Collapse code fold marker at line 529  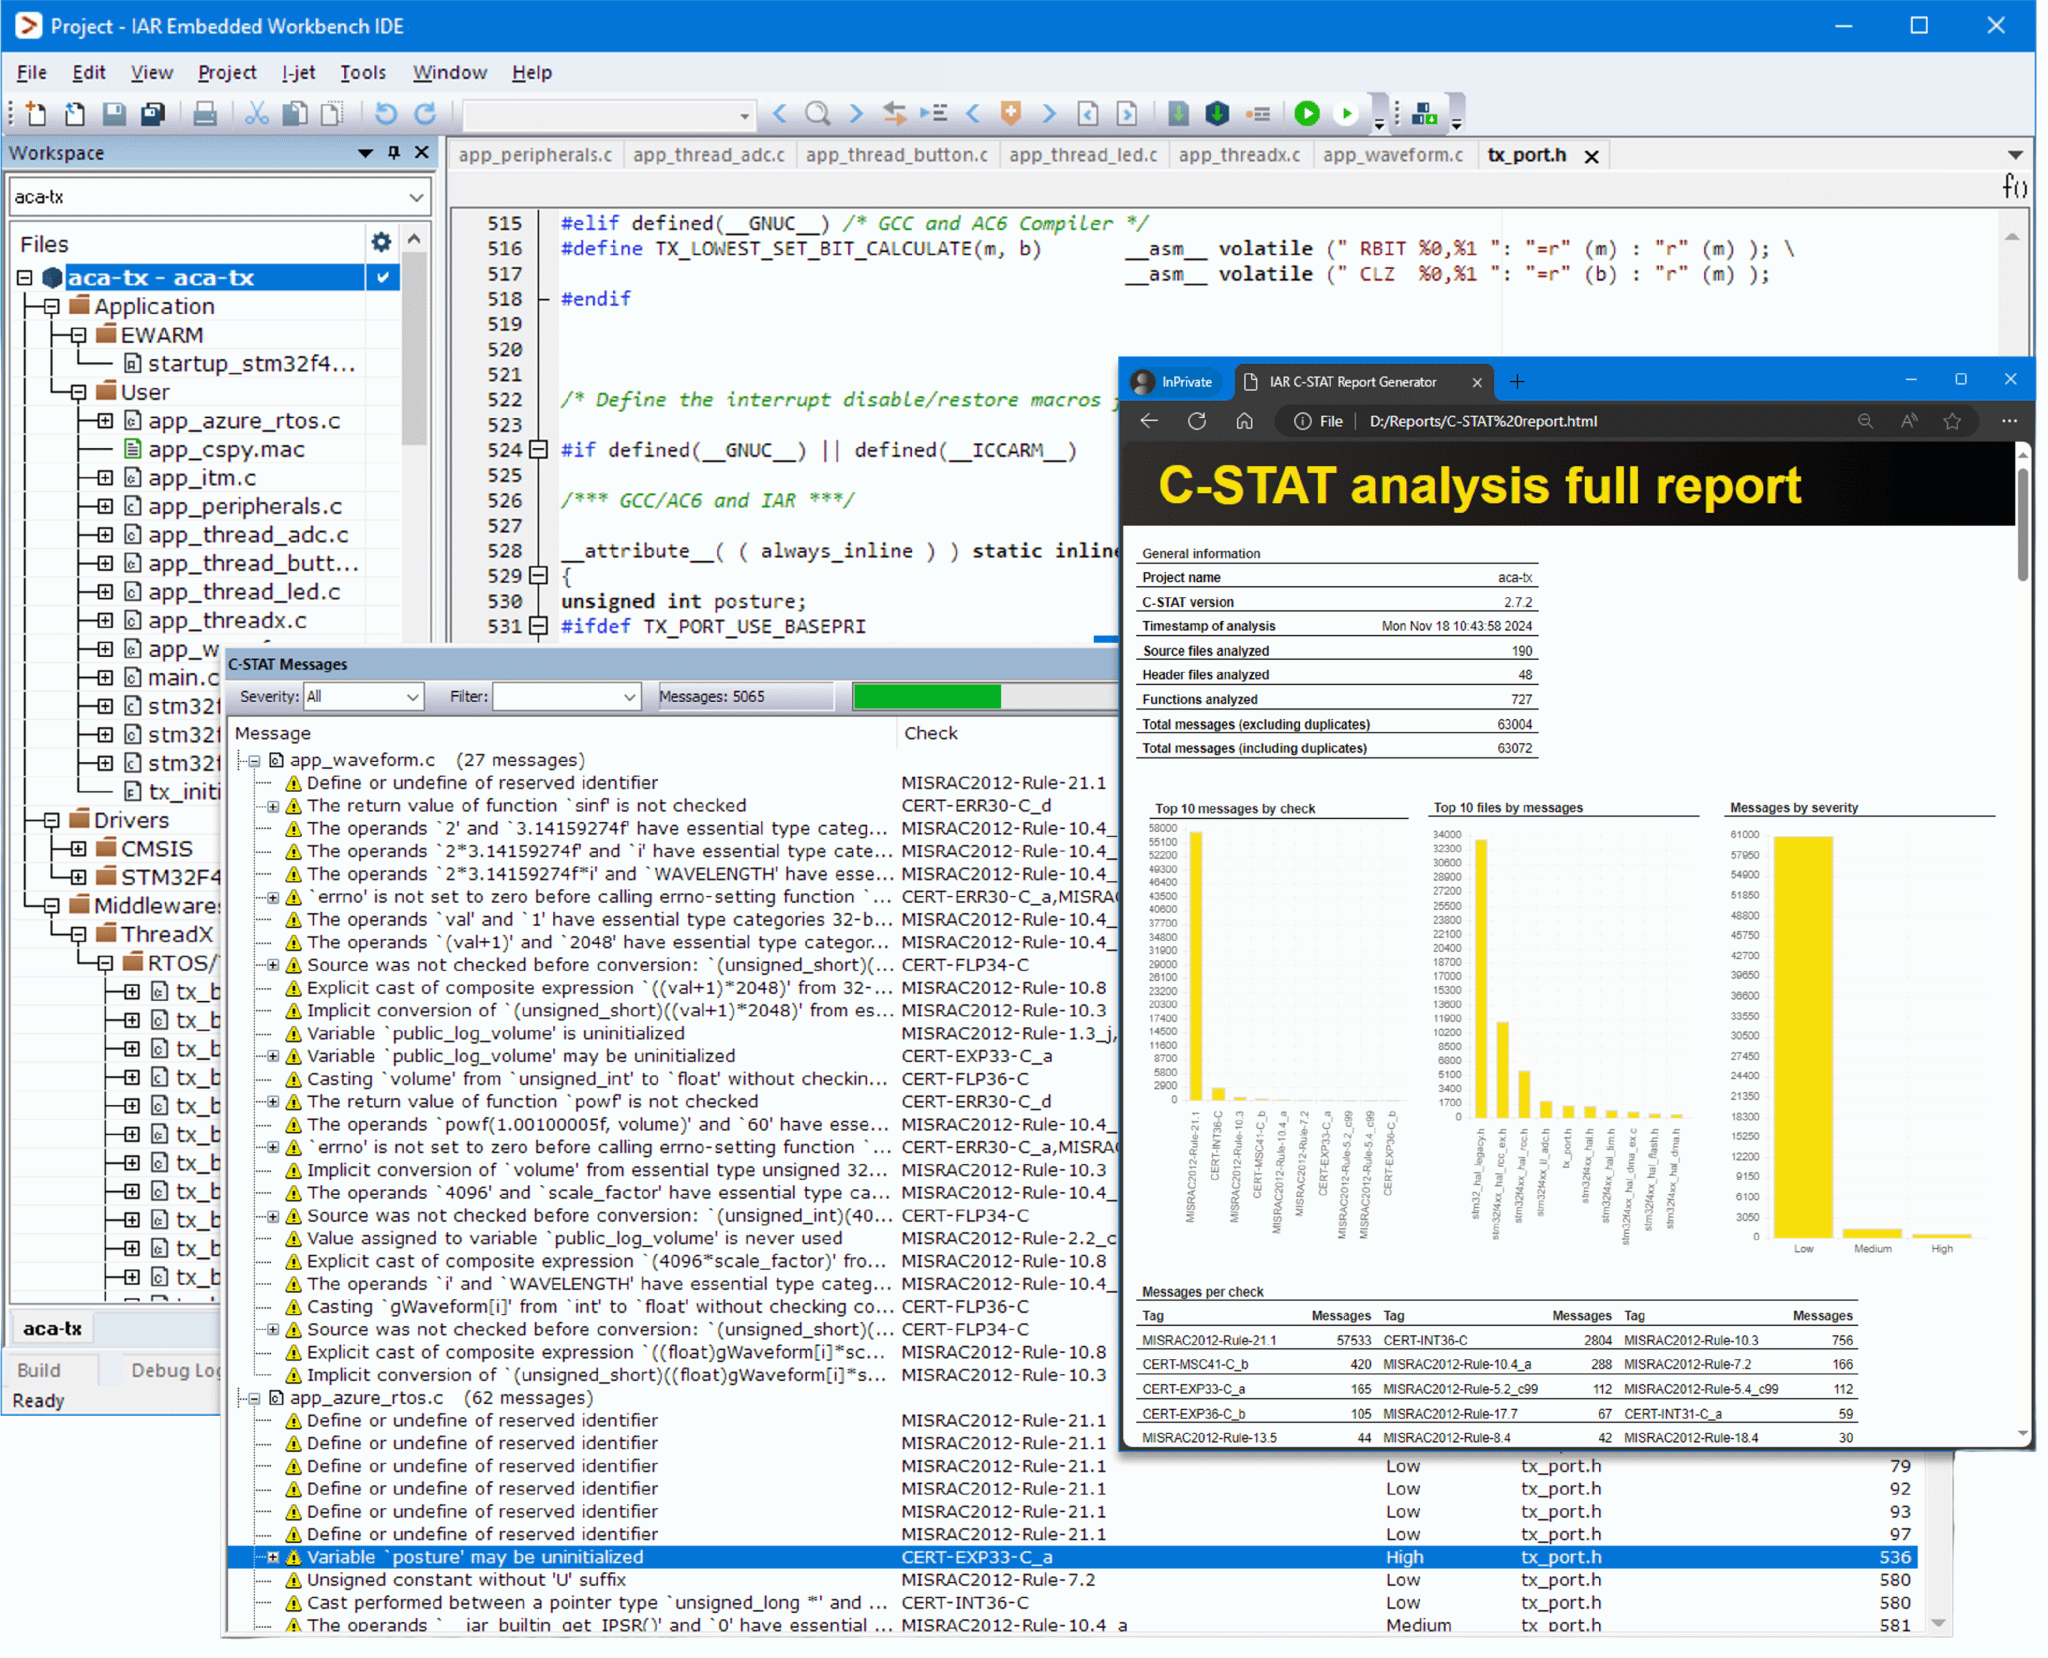[x=538, y=576]
